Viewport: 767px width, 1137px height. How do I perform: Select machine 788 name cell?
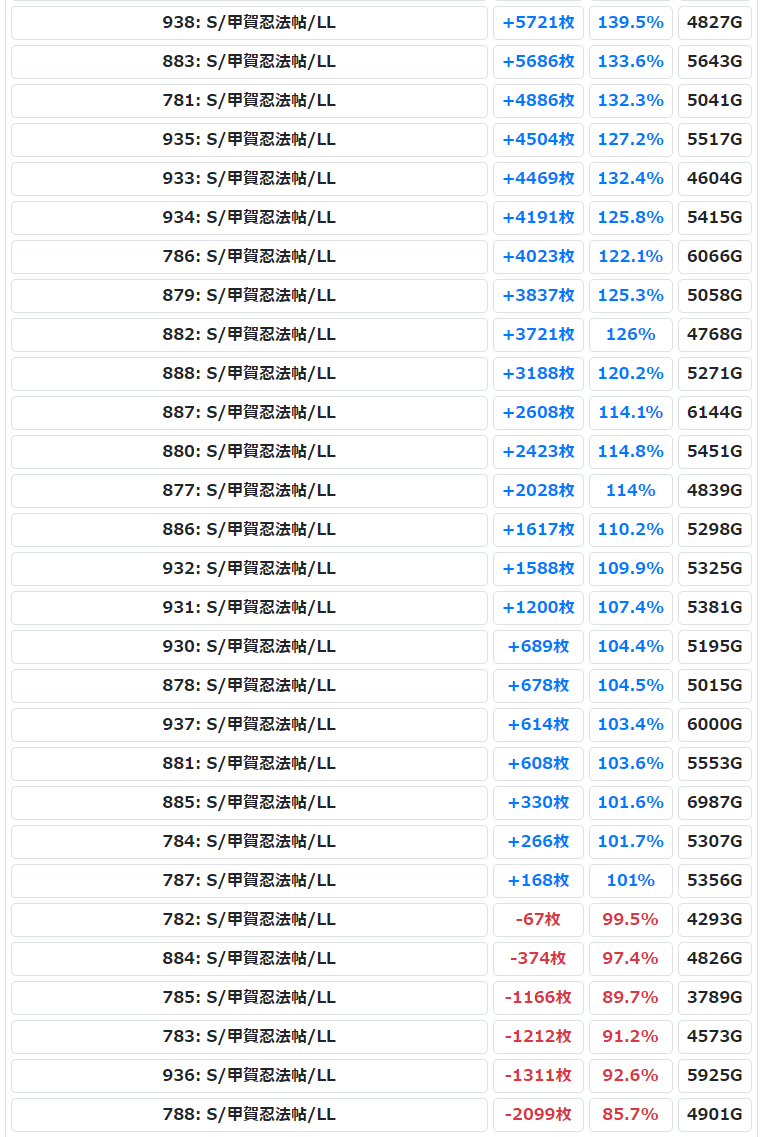click(249, 1115)
